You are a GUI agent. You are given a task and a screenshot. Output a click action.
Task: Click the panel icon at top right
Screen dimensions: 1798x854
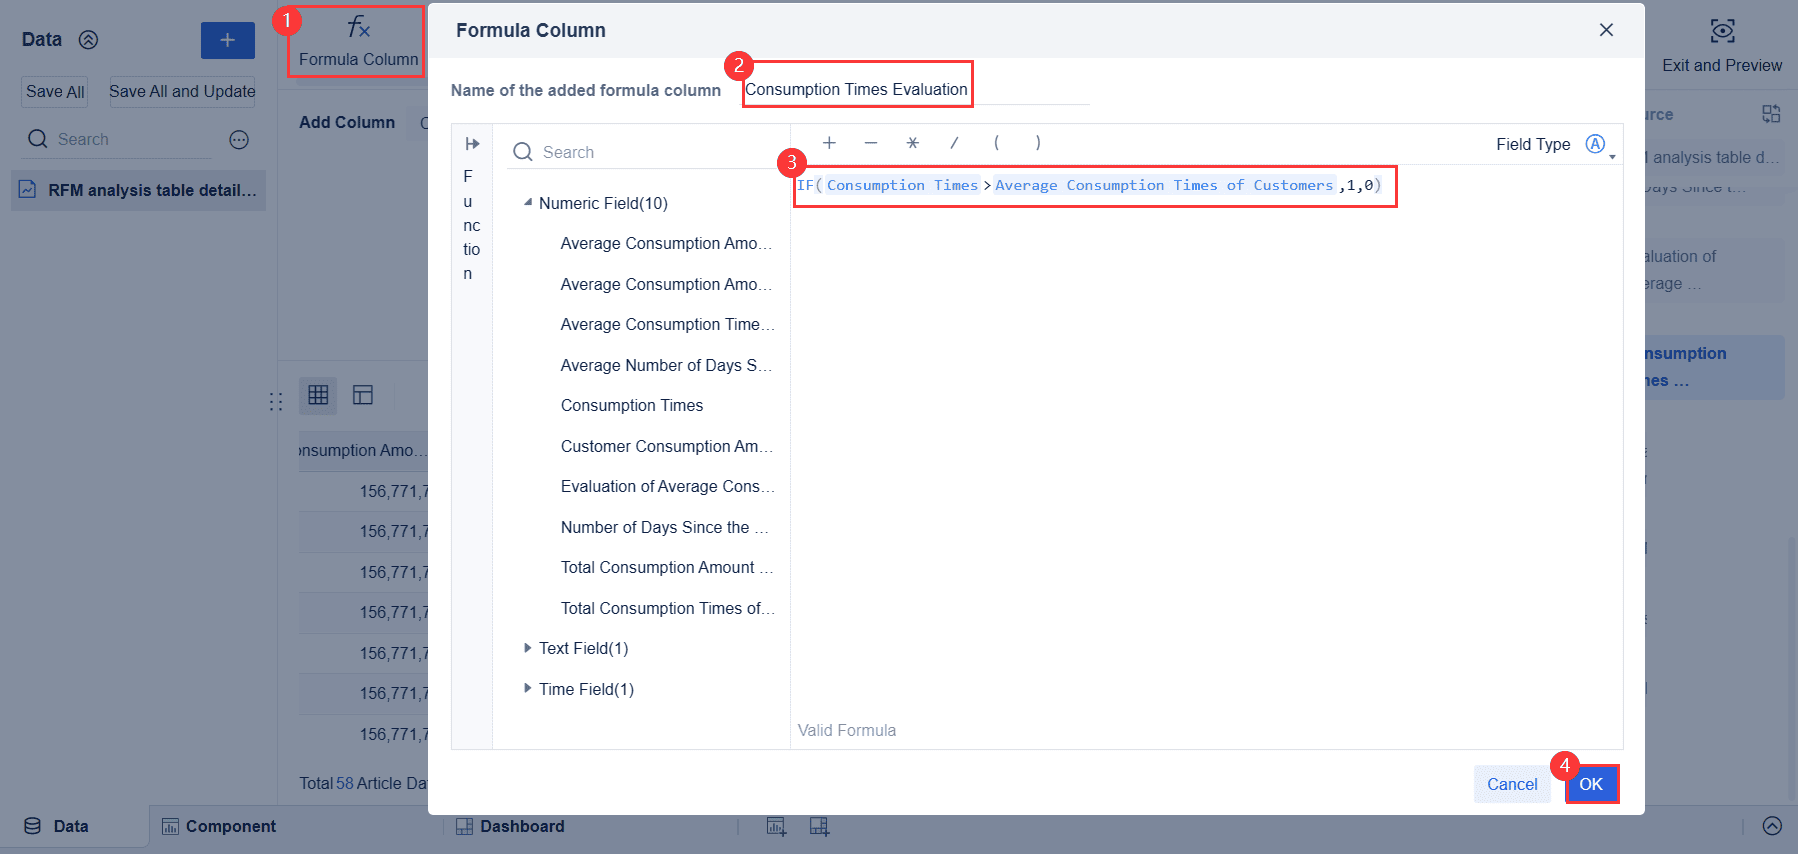click(1771, 114)
